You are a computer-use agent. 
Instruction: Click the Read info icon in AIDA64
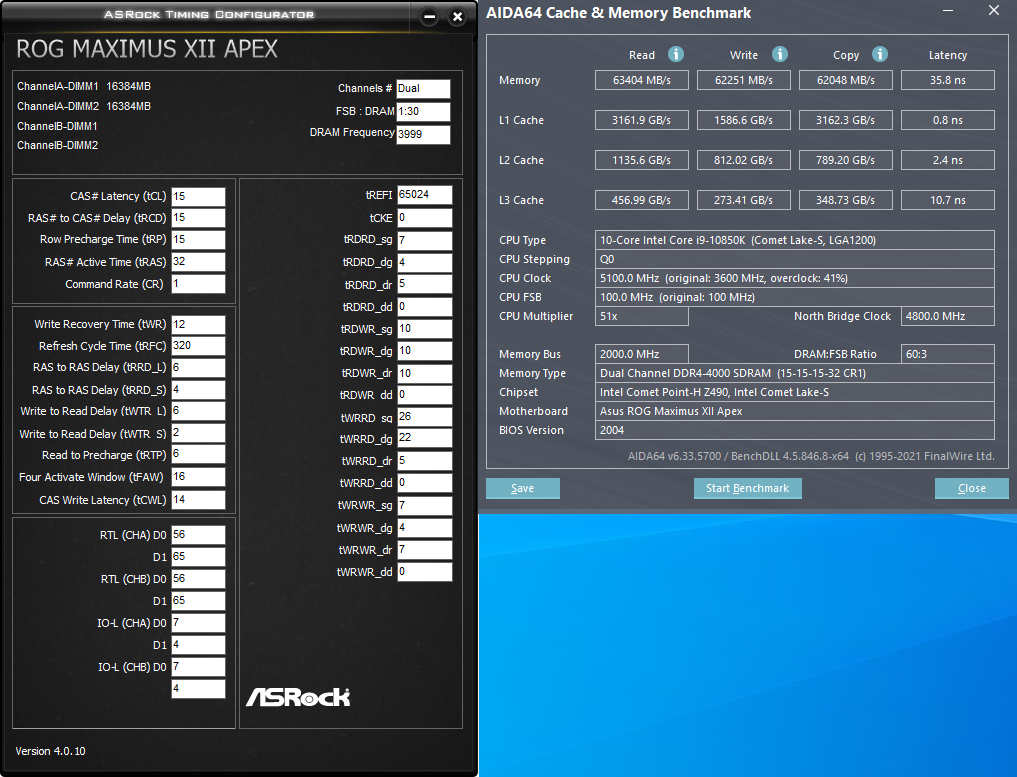676,54
